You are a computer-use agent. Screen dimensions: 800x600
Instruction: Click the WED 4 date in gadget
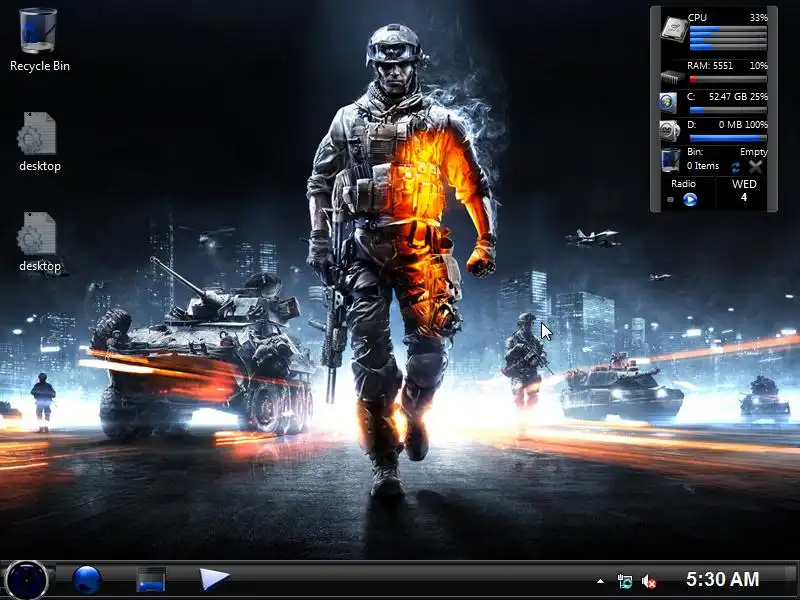pos(744,190)
